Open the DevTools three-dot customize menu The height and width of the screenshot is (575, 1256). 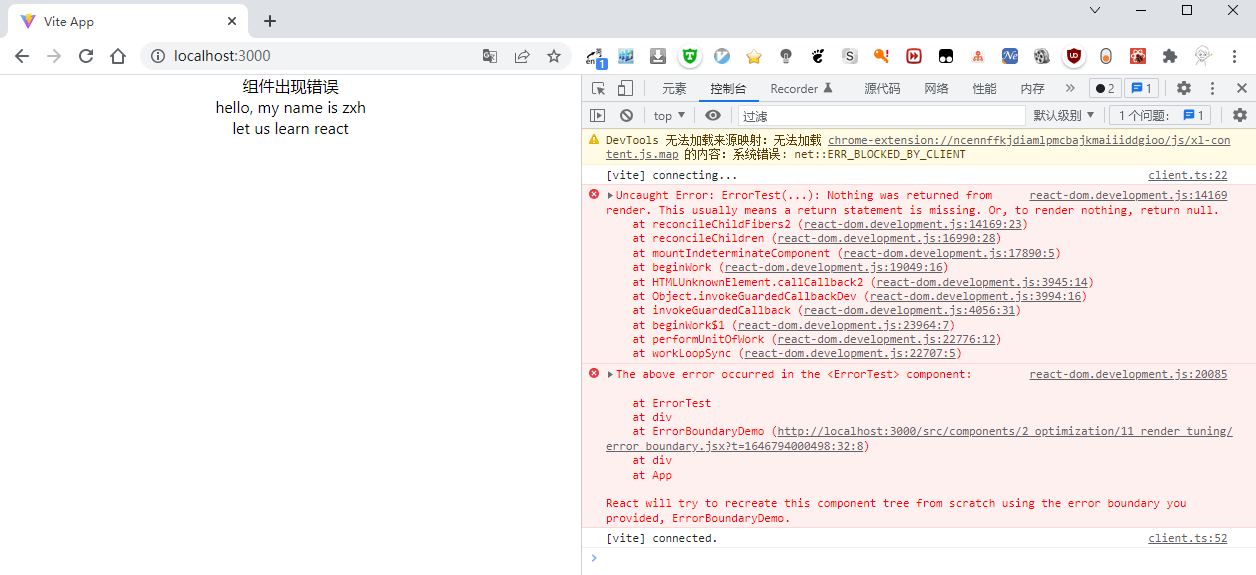coord(1213,89)
